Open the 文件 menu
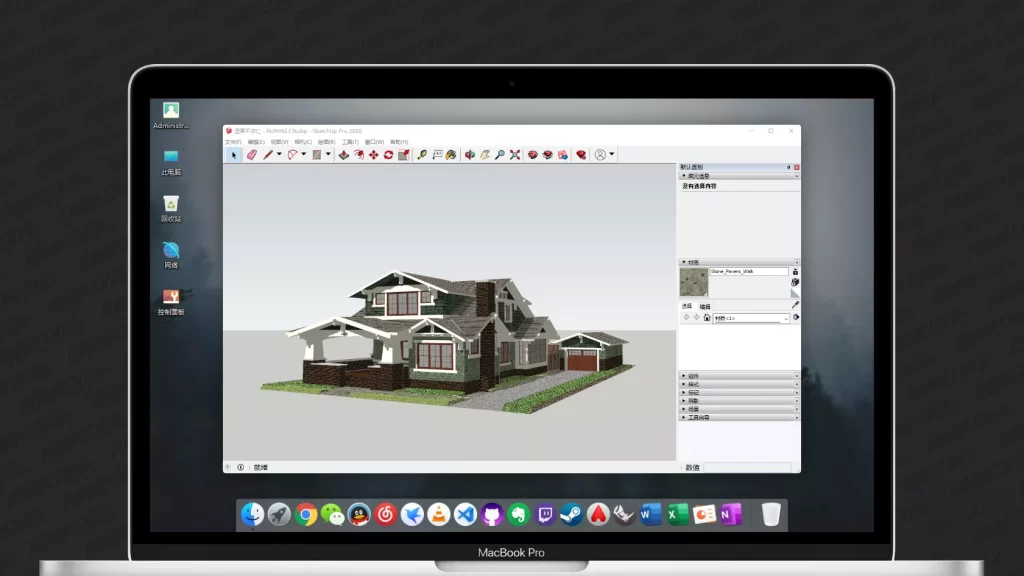This screenshot has width=1024, height=576. tap(232, 142)
